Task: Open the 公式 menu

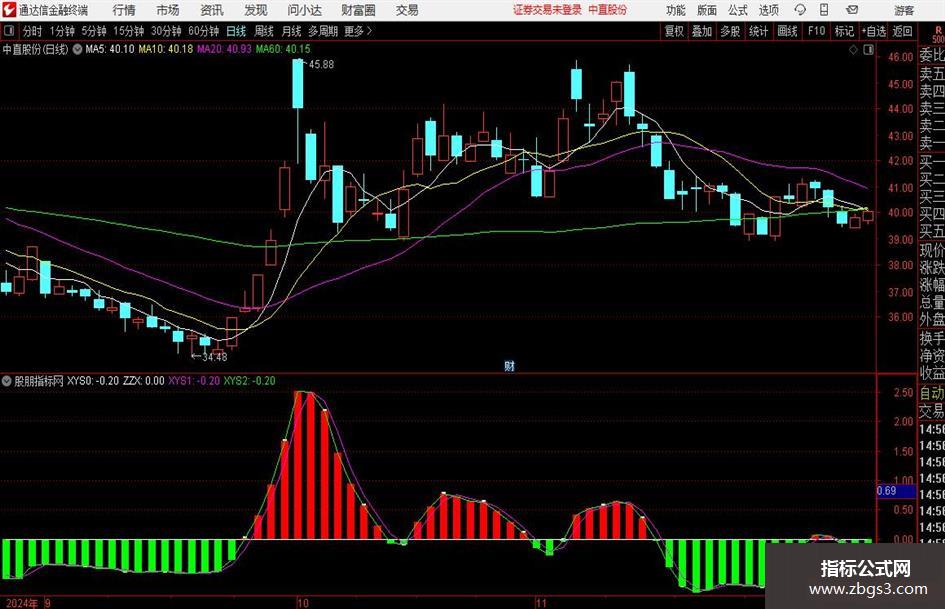Action: tap(738, 10)
